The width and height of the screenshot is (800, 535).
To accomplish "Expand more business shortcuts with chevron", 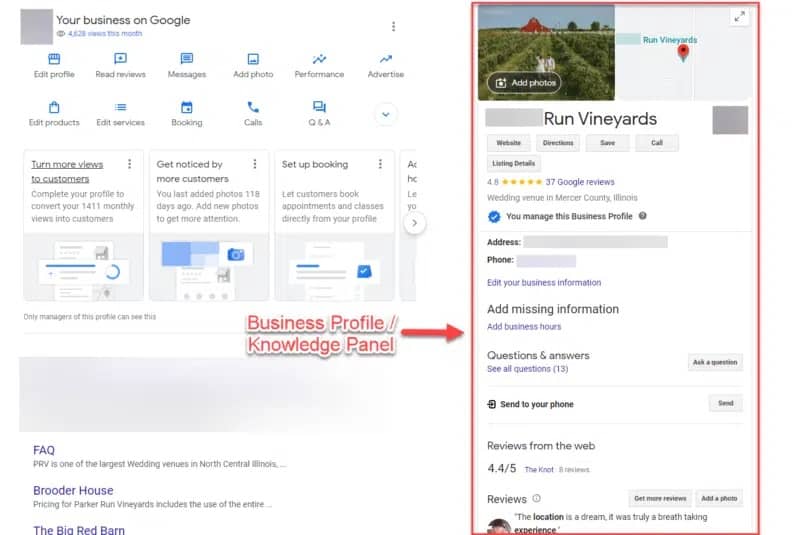I will [386, 114].
